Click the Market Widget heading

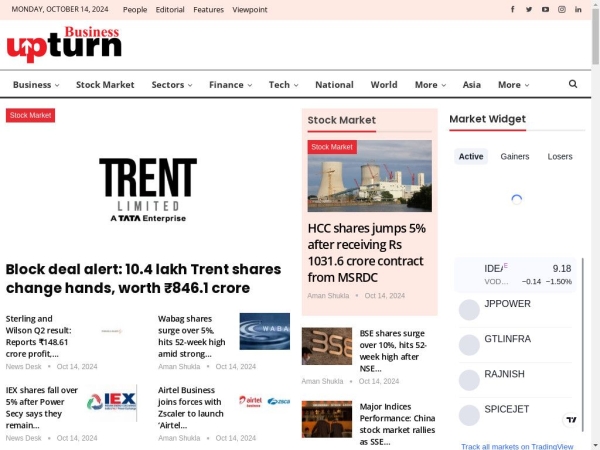coord(488,119)
